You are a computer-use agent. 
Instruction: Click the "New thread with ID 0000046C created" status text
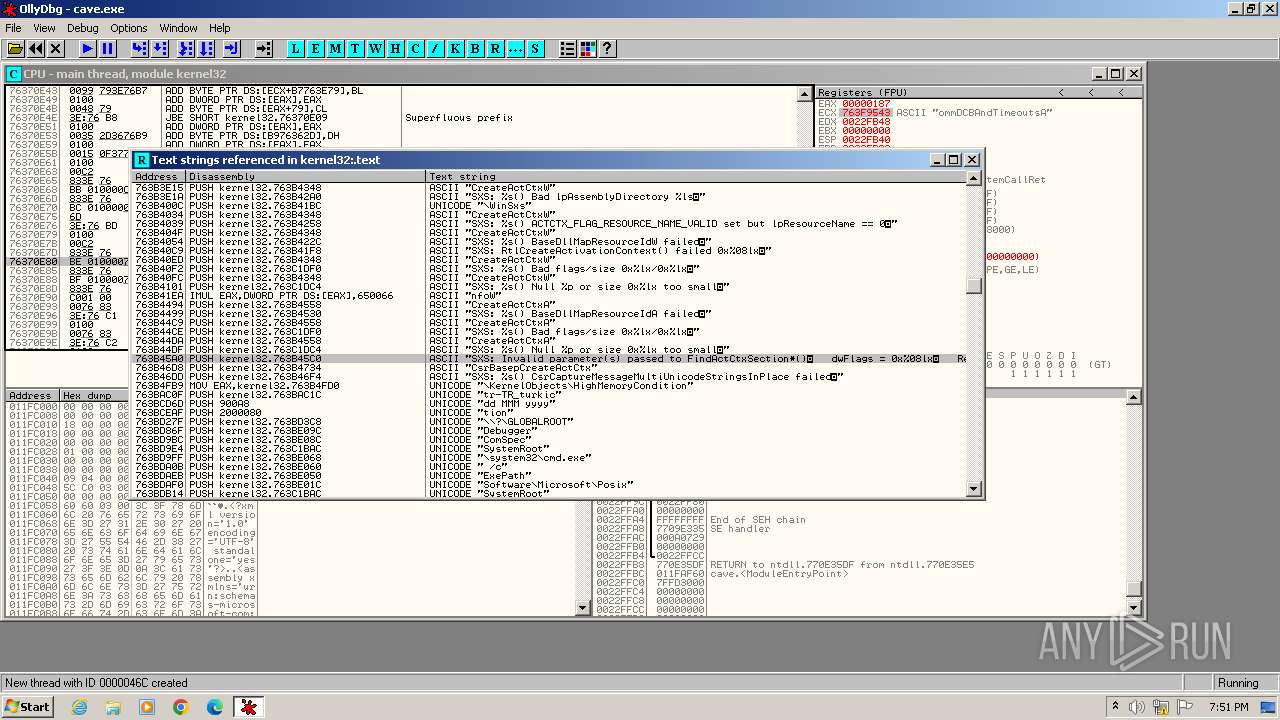[x=96, y=683]
